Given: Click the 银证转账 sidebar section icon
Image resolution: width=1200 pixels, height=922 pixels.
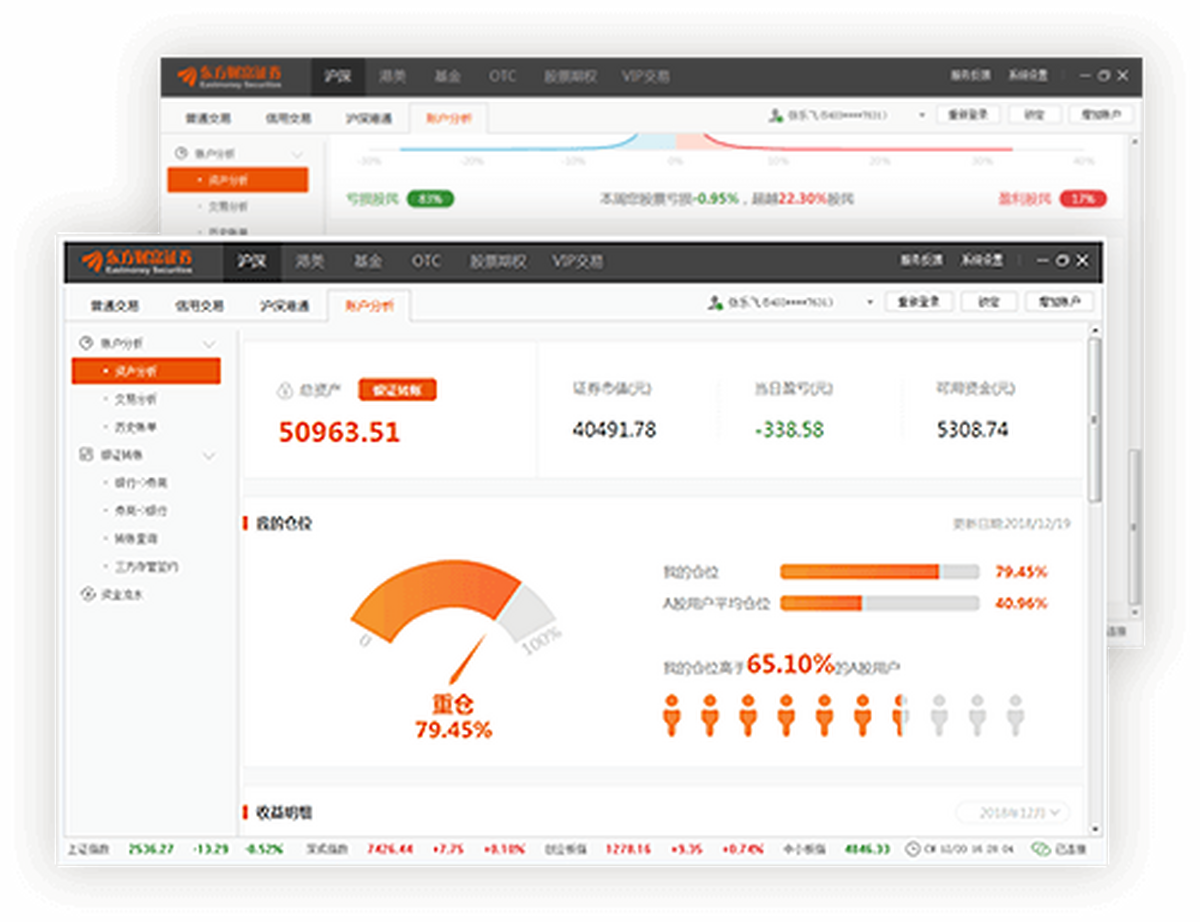Looking at the screenshot, I should point(85,455).
